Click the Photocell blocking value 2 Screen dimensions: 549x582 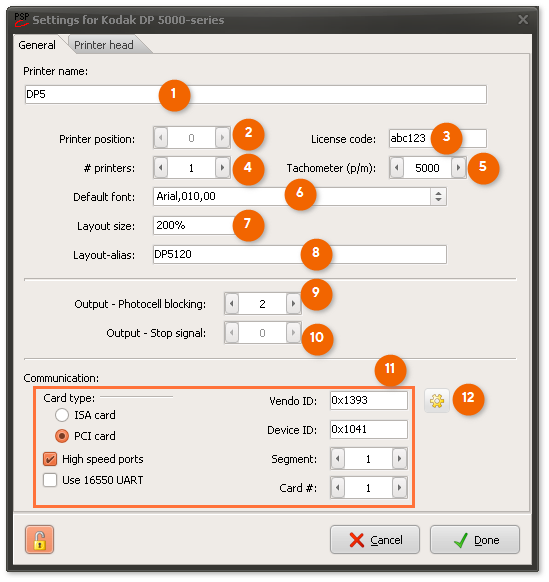click(x=262, y=304)
